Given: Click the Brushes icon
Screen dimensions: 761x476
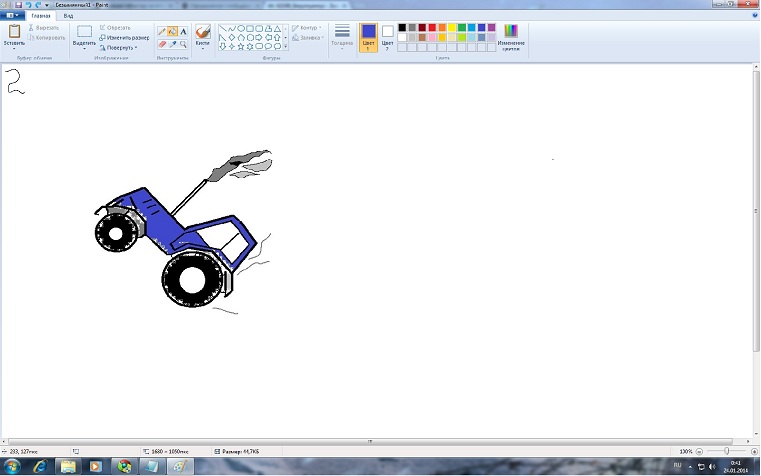Looking at the screenshot, I should pos(202,32).
